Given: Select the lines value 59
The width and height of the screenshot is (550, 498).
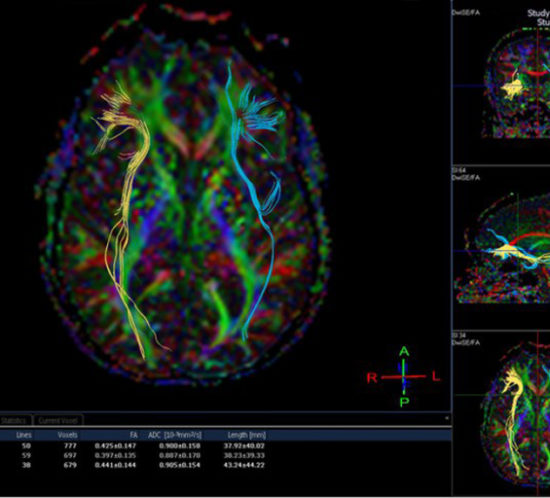Looking at the screenshot, I should [x=26, y=455].
